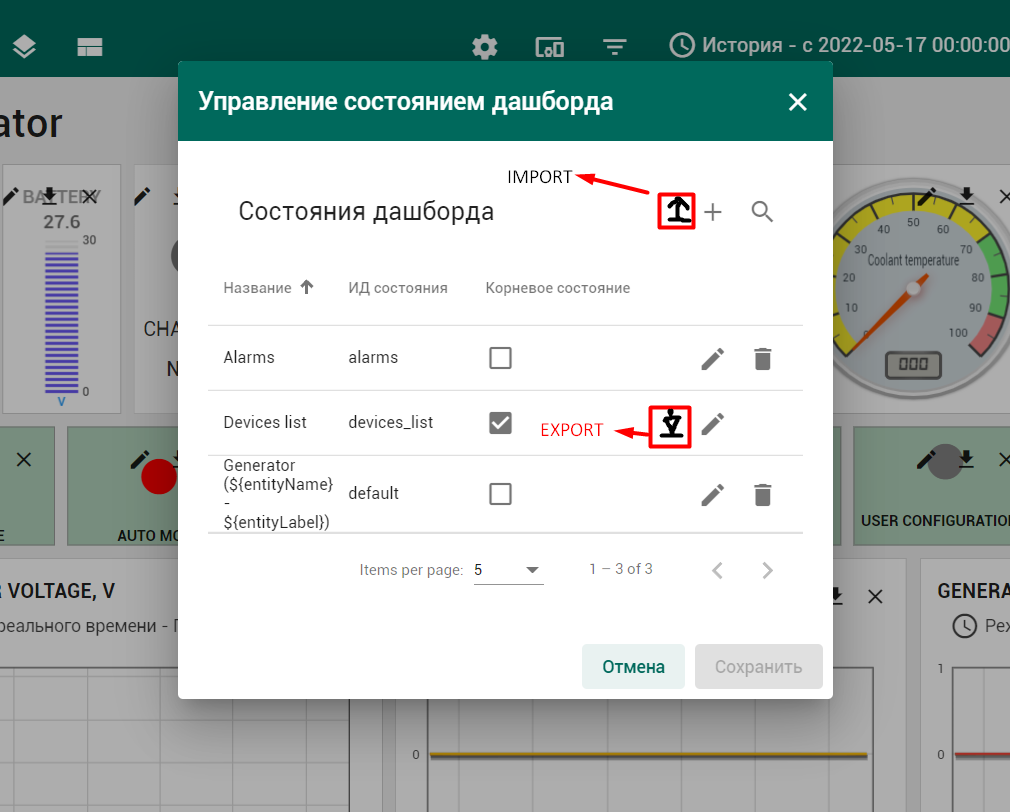Click the Отмена button

633,666
